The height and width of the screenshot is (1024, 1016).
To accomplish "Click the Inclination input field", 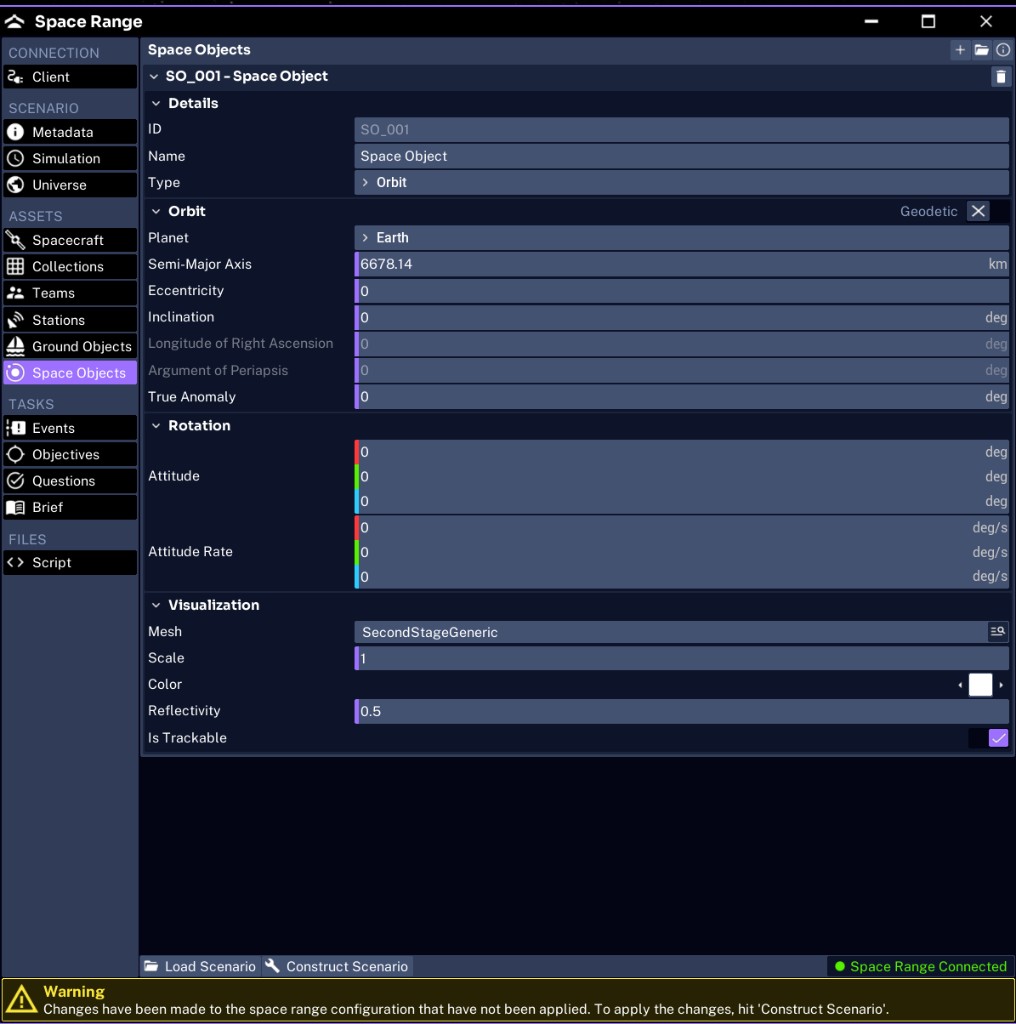I will [x=682, y=317].
